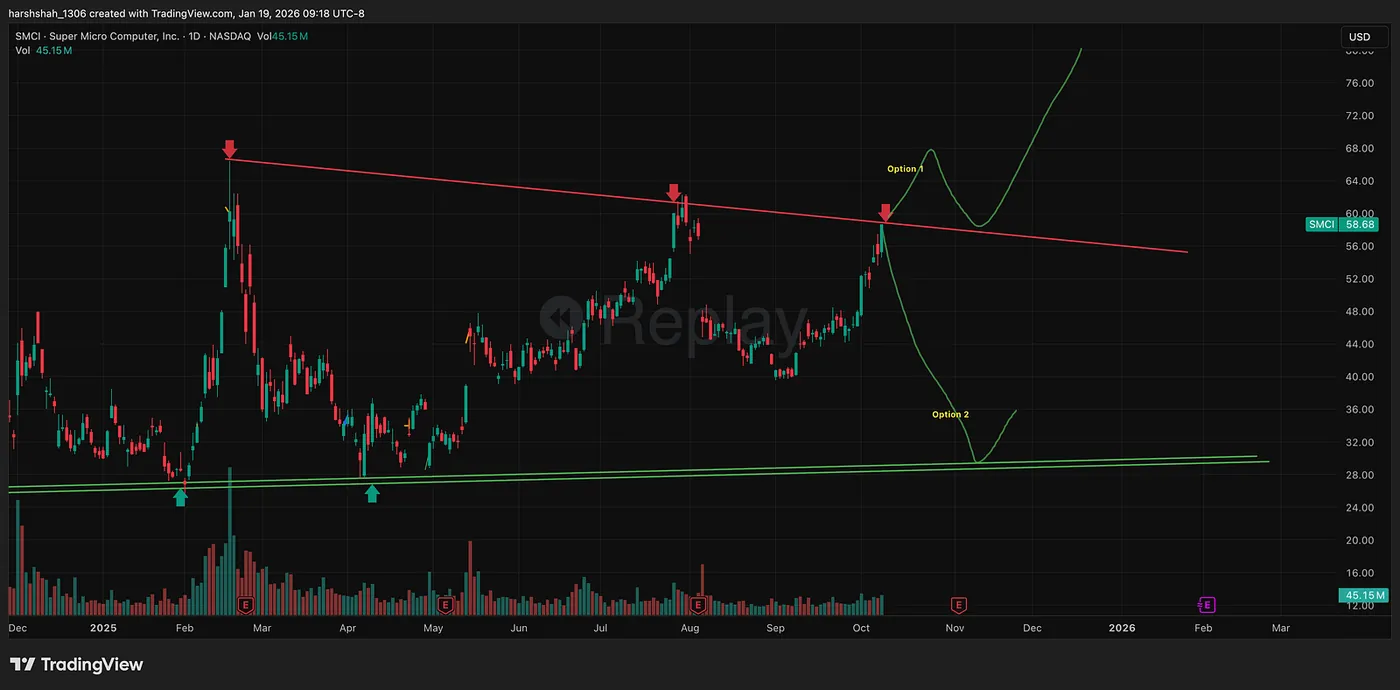Open the earnings E marker near March 2025

[x=245, y=604]
